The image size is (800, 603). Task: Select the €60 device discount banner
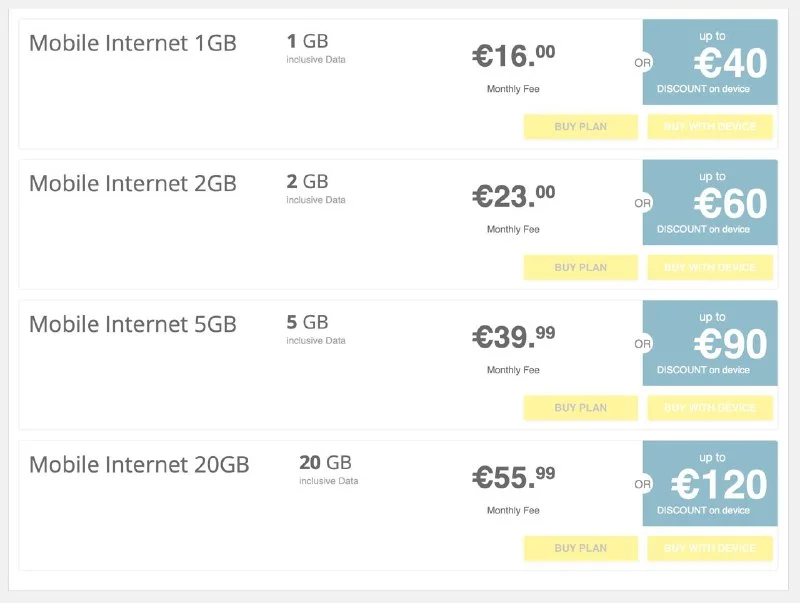click(x=710, y=202)
